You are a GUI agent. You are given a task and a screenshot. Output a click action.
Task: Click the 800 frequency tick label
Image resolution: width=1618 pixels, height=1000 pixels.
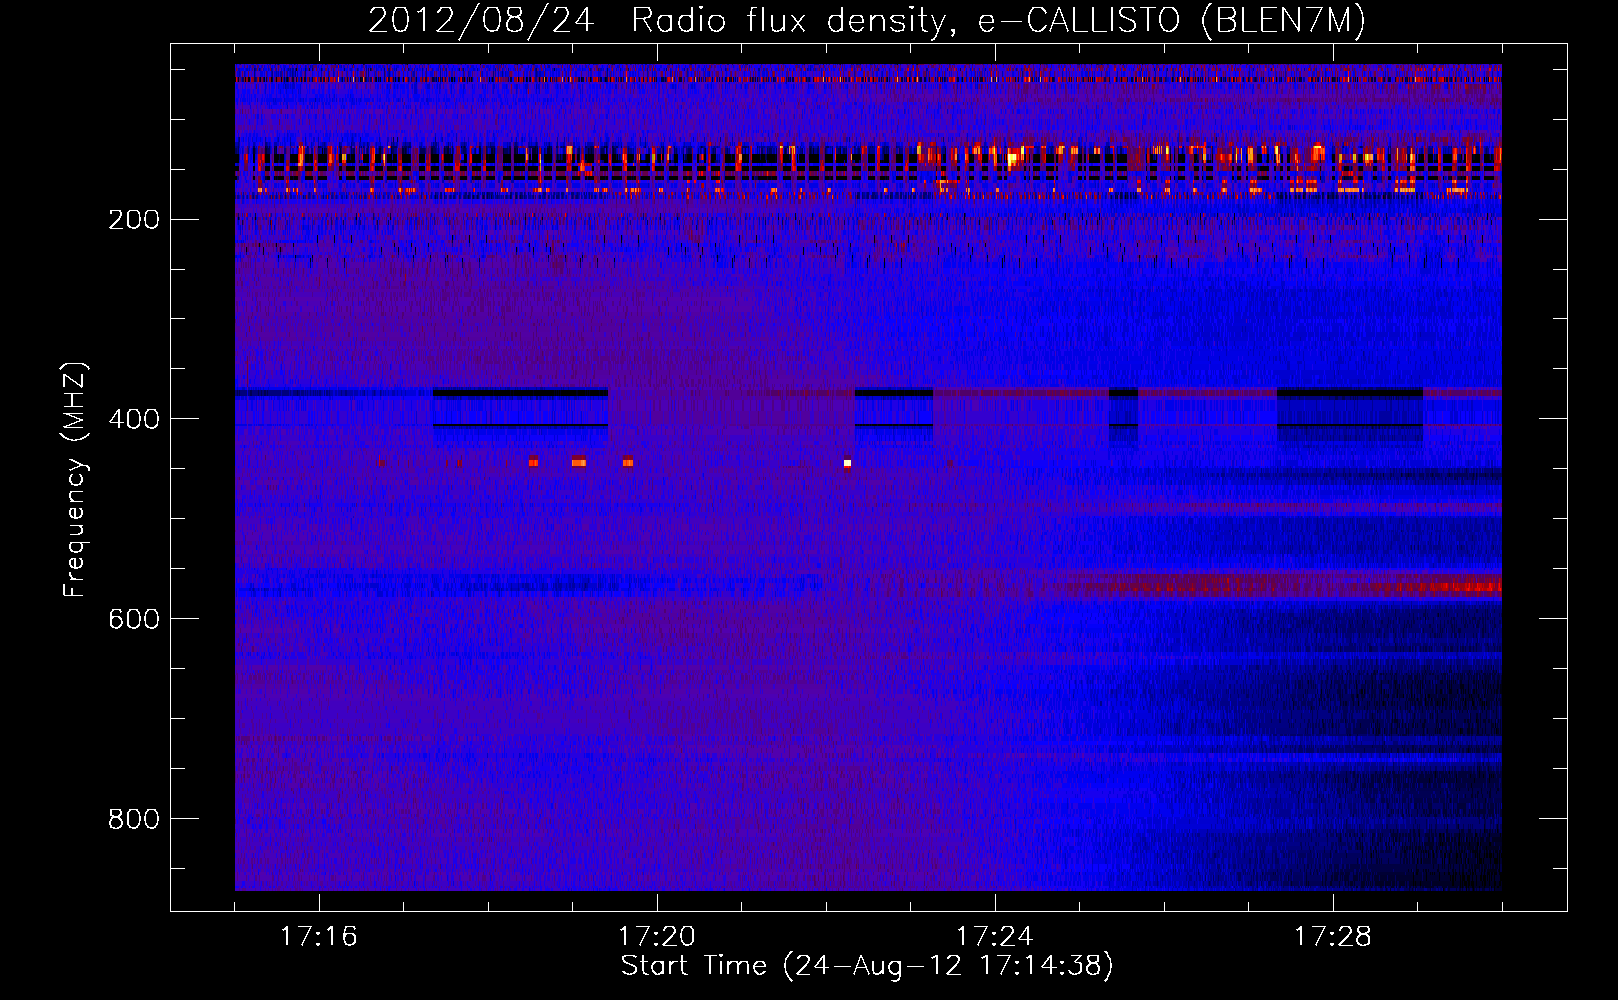click(x=134, y=819)
